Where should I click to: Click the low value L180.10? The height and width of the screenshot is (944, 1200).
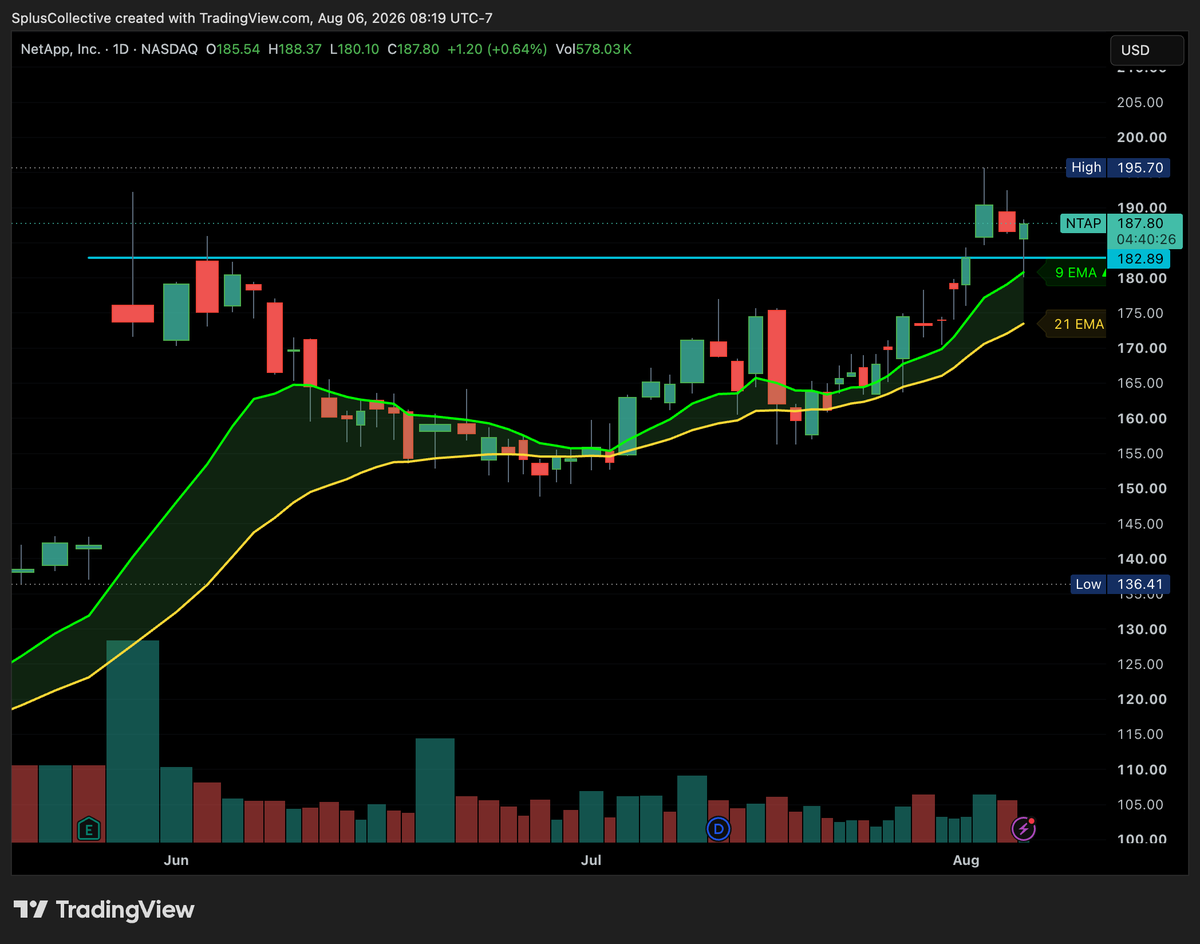[x=353, y=48]
